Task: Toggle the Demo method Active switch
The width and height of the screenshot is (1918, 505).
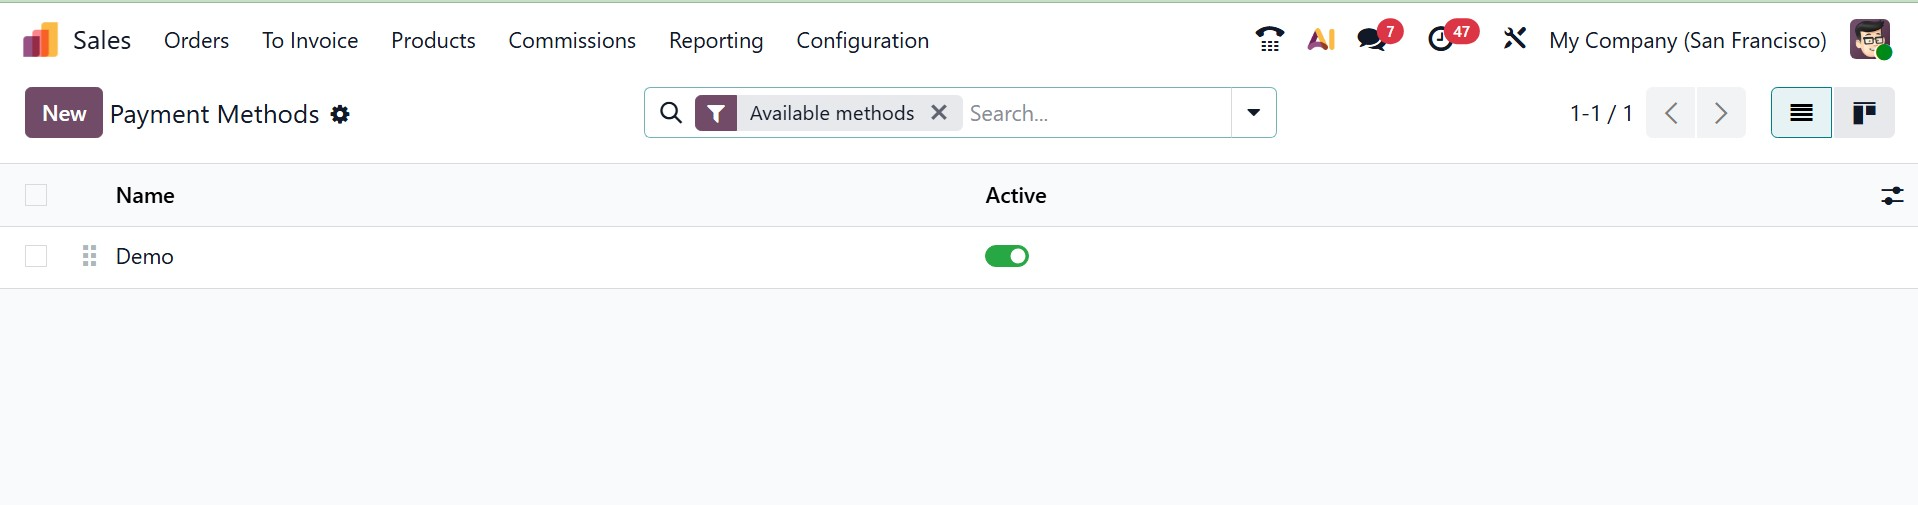Action: pyautogui.click(x=1007, y=257)
